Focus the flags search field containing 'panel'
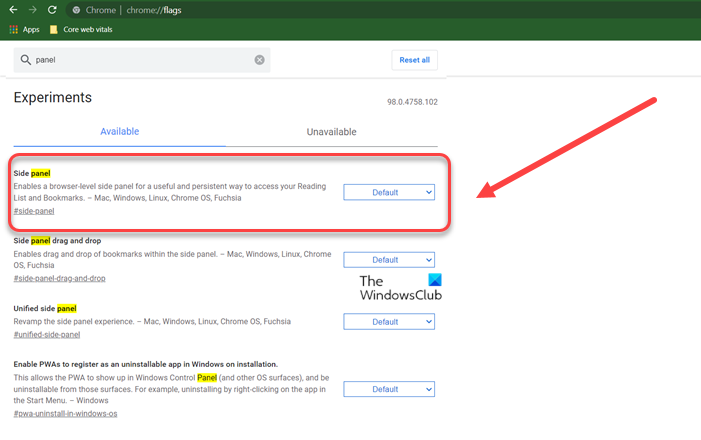Image resolution: width=701 pixels, height=440 pixels. pyautogui.click(x=142, y=60)
